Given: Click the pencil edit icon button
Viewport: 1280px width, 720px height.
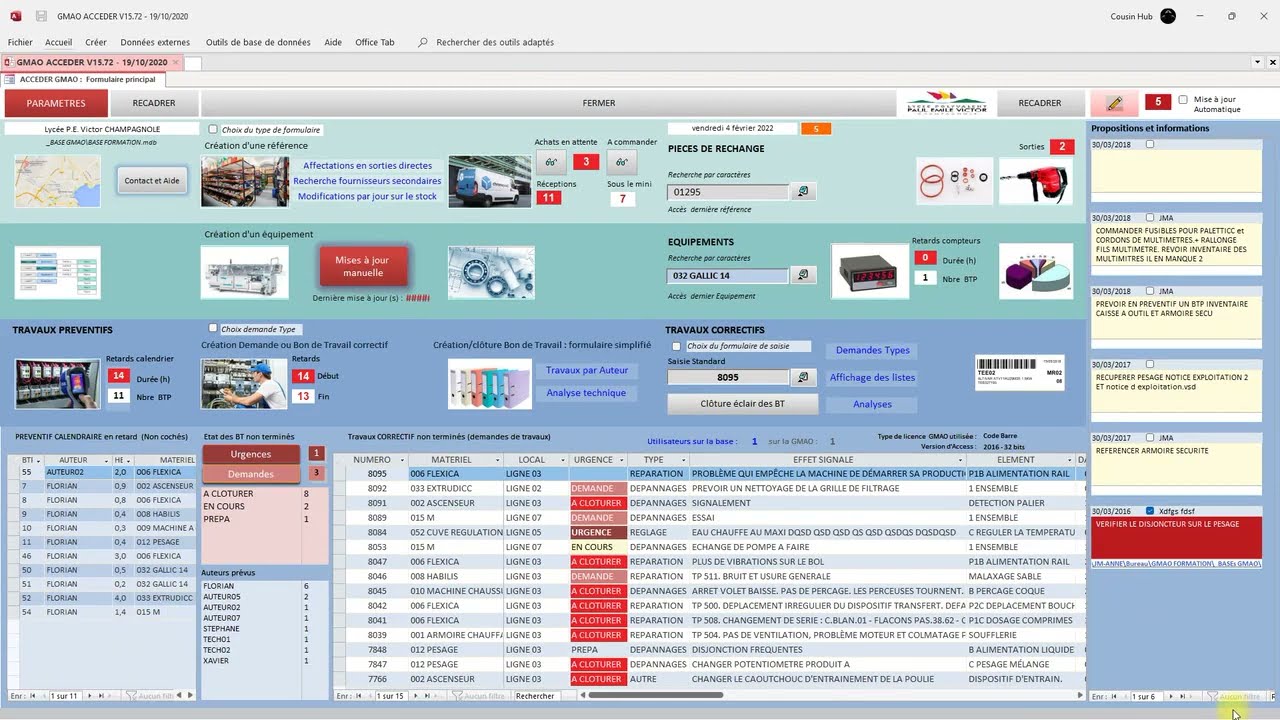Looking at the screenshot, I should (1114, 103).
